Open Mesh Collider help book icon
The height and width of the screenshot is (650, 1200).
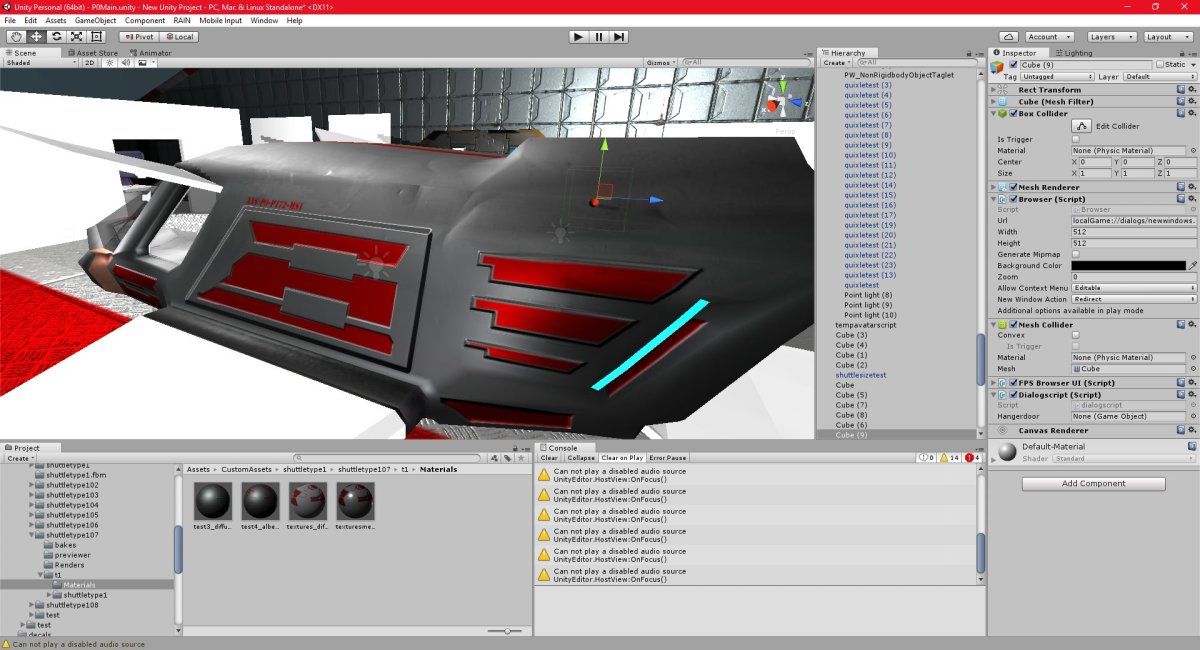1181,325
